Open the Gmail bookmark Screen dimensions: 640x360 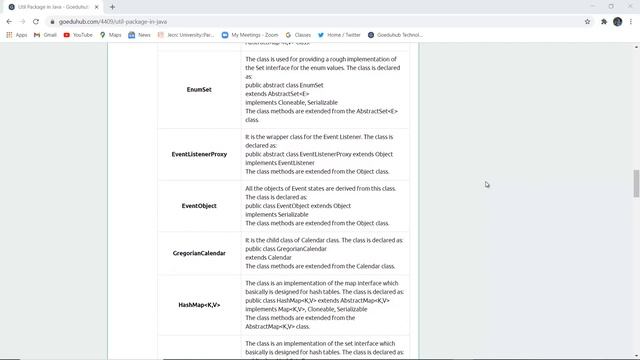point(45,35)
